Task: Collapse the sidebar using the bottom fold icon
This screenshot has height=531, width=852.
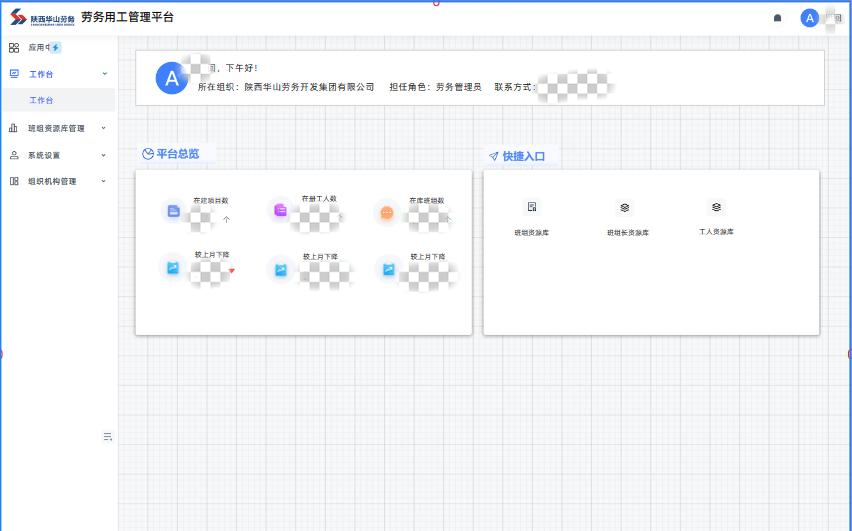Action: 107,437
